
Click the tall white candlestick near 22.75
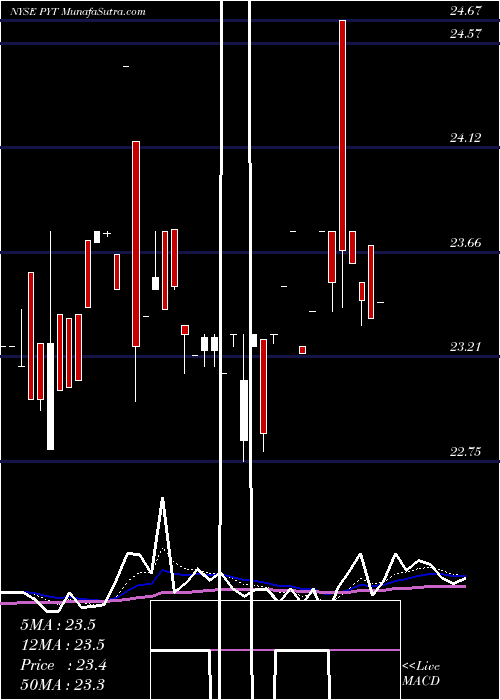coord(51,396)
